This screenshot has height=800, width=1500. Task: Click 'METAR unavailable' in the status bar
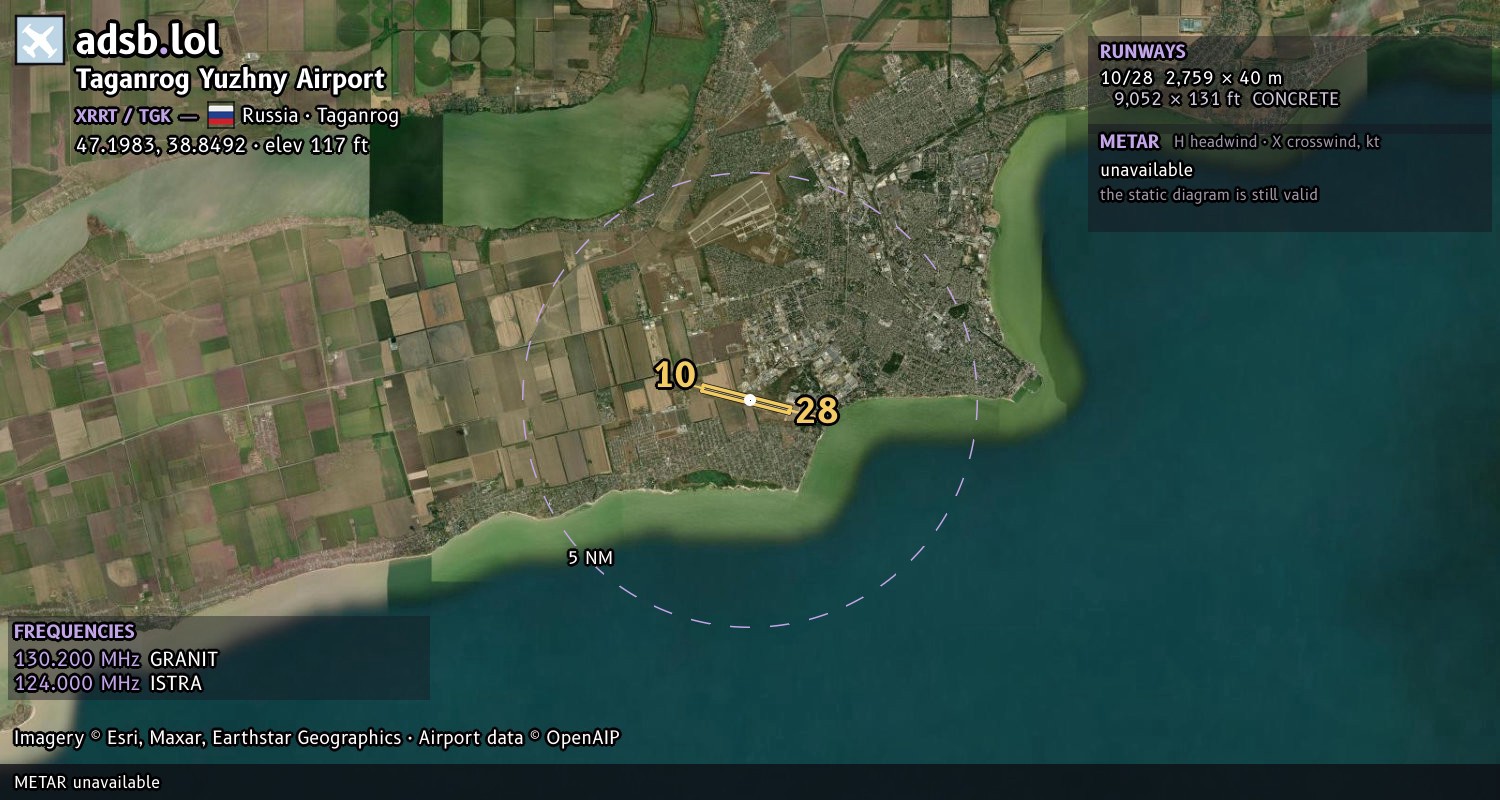click(x=87, y=782)
